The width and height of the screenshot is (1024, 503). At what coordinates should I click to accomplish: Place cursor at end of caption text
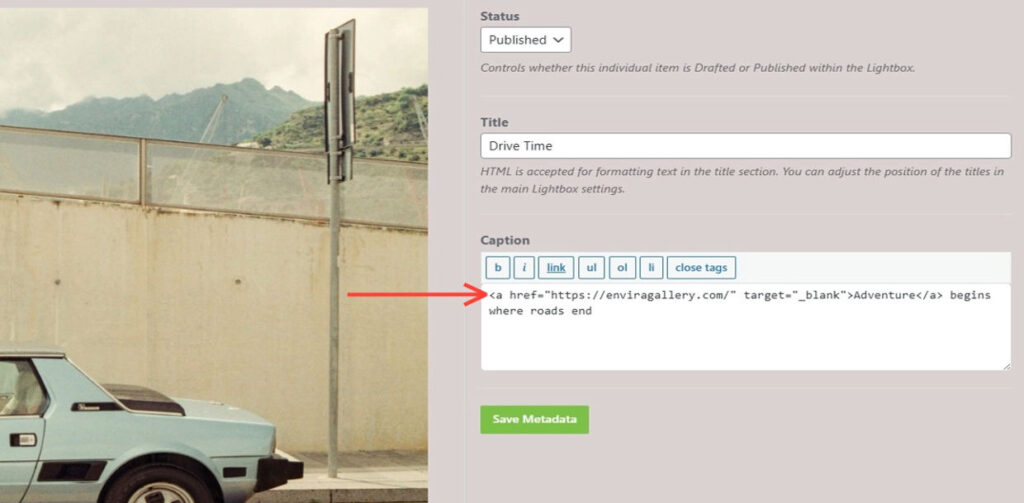pyautogui.click(x=593, y=311)
